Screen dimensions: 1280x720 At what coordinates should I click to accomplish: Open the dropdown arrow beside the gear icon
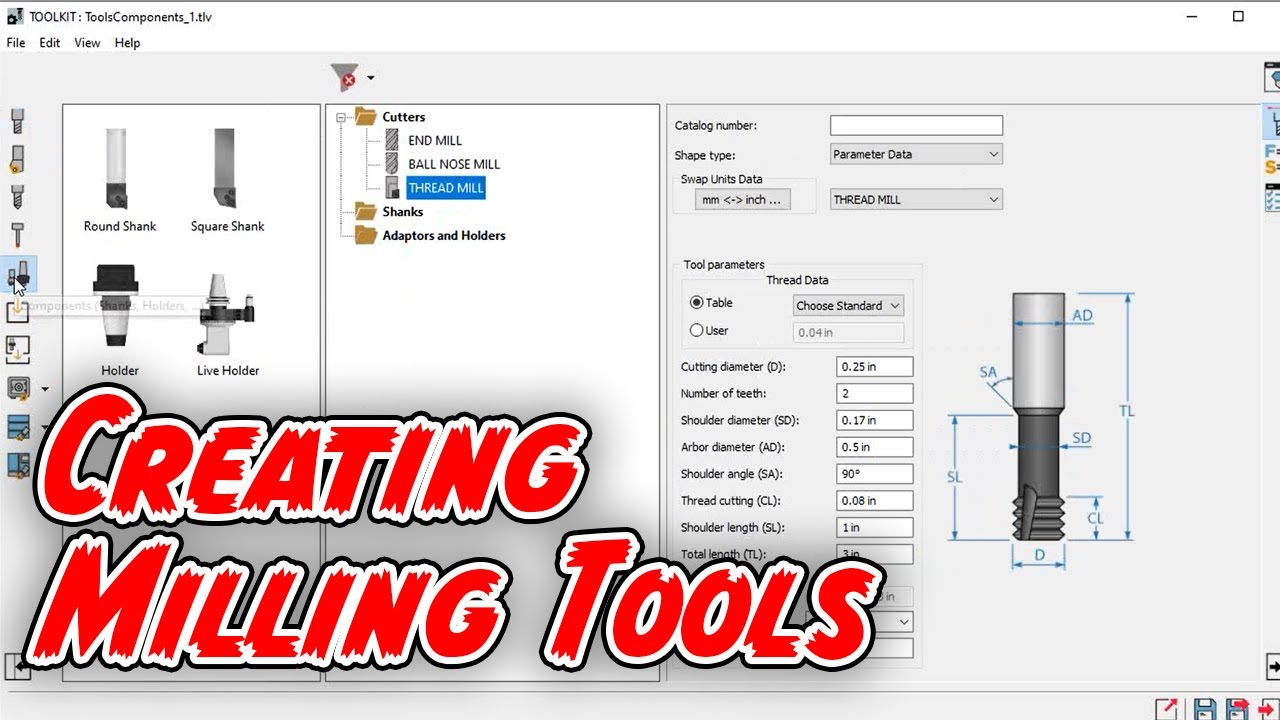(x=45, y=389)
